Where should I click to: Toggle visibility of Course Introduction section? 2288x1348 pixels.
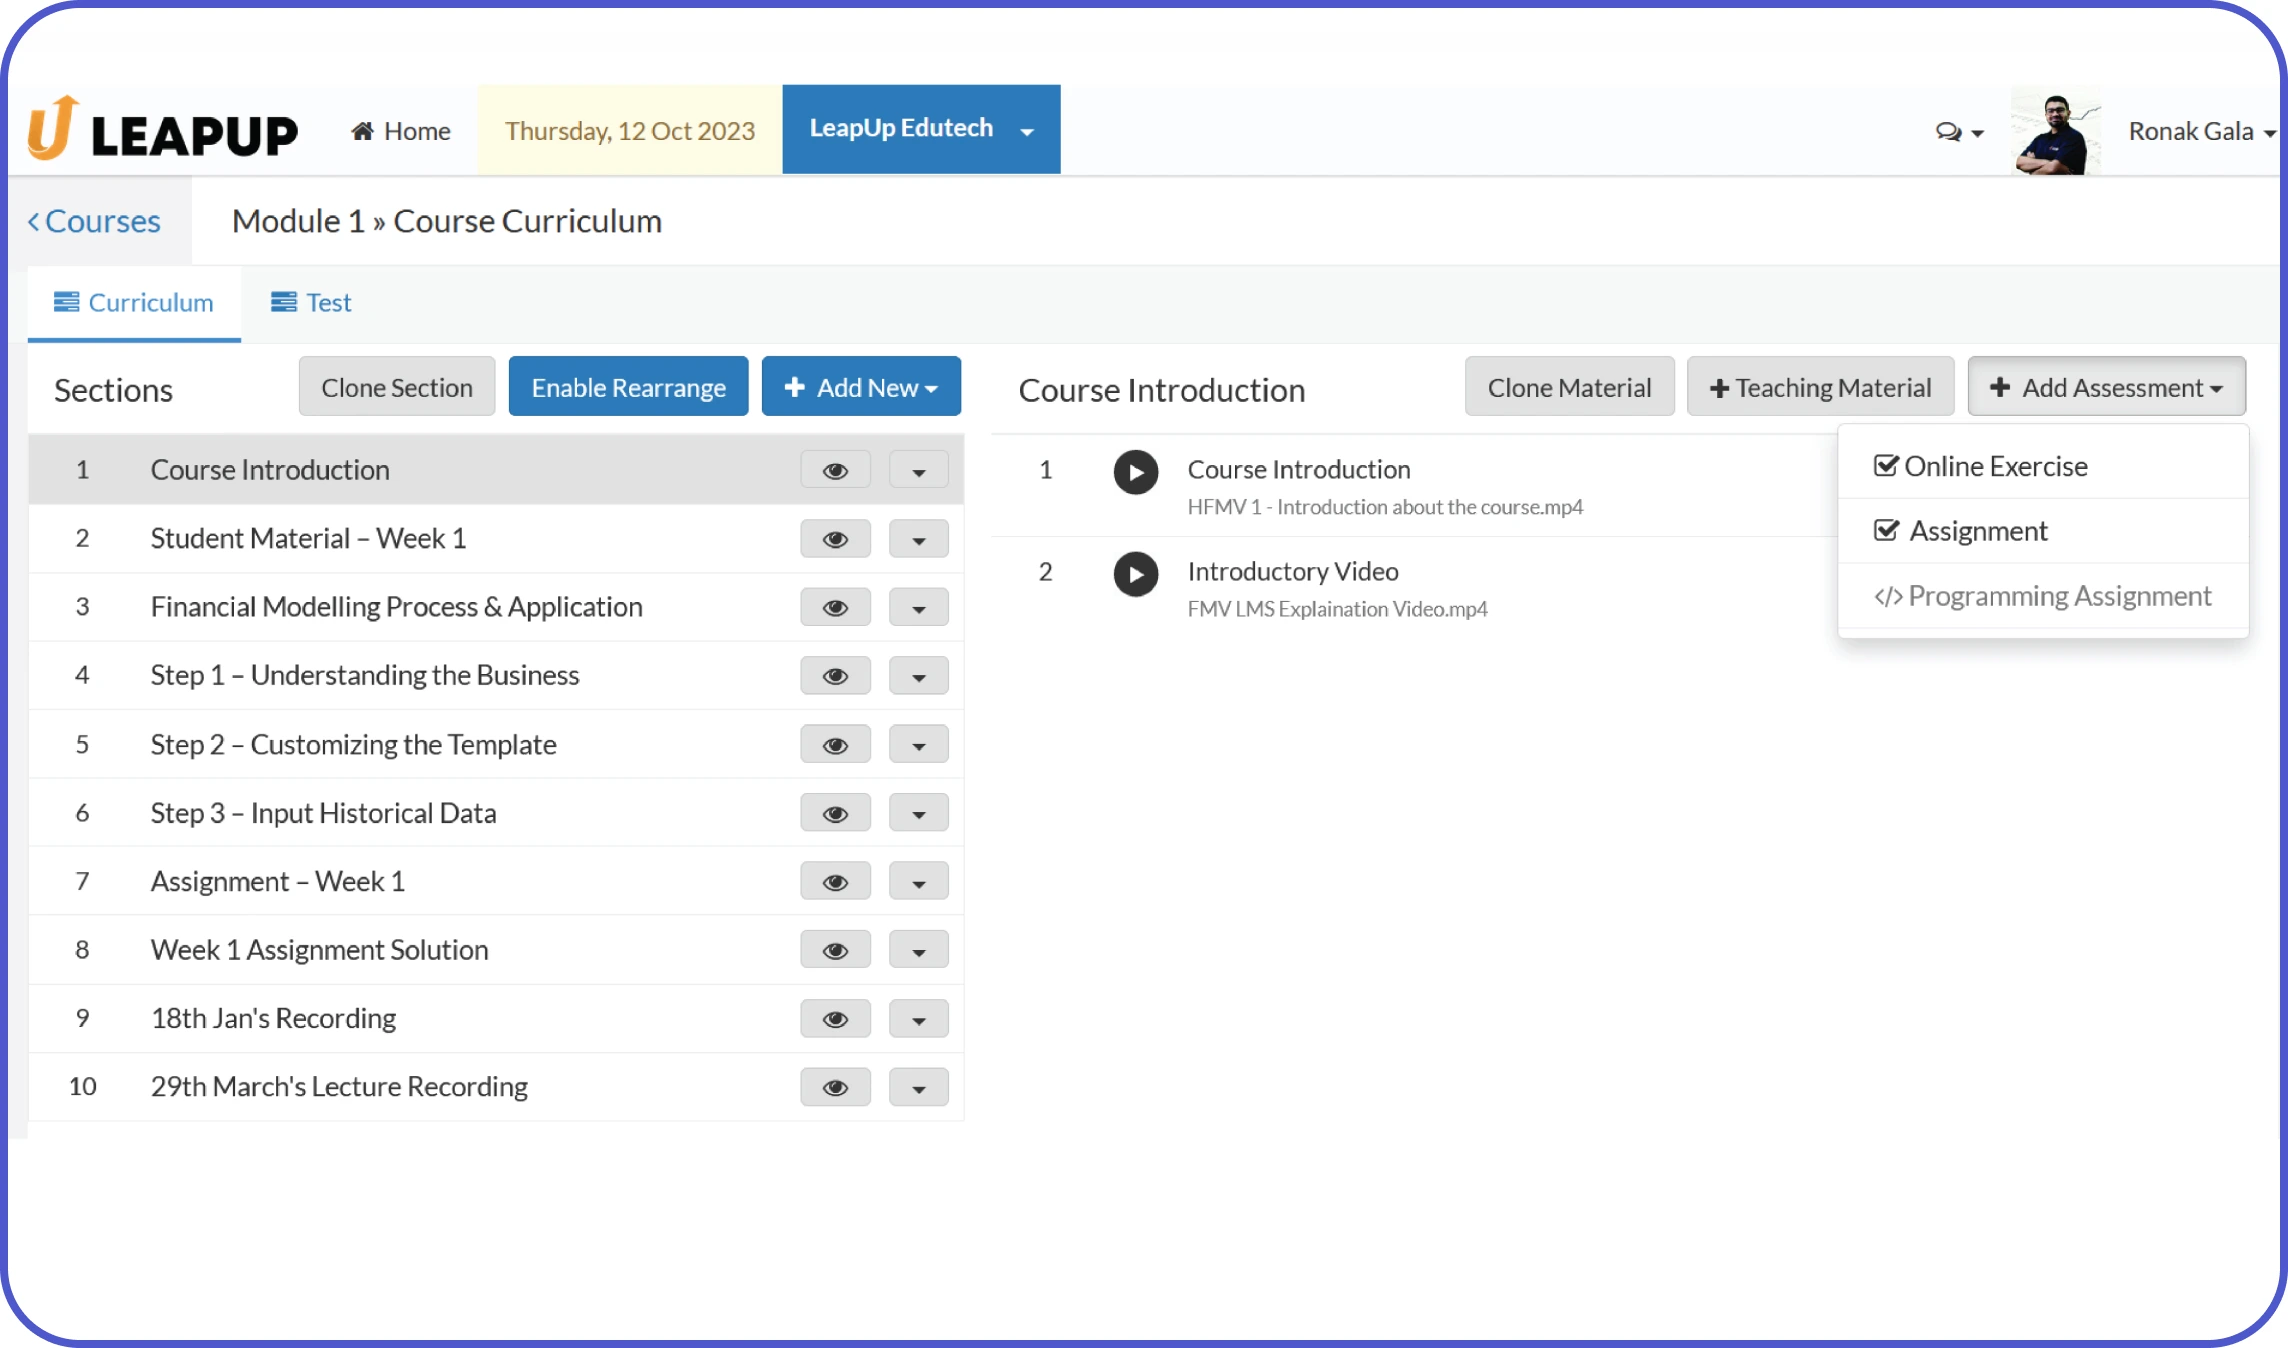[835, 470]
